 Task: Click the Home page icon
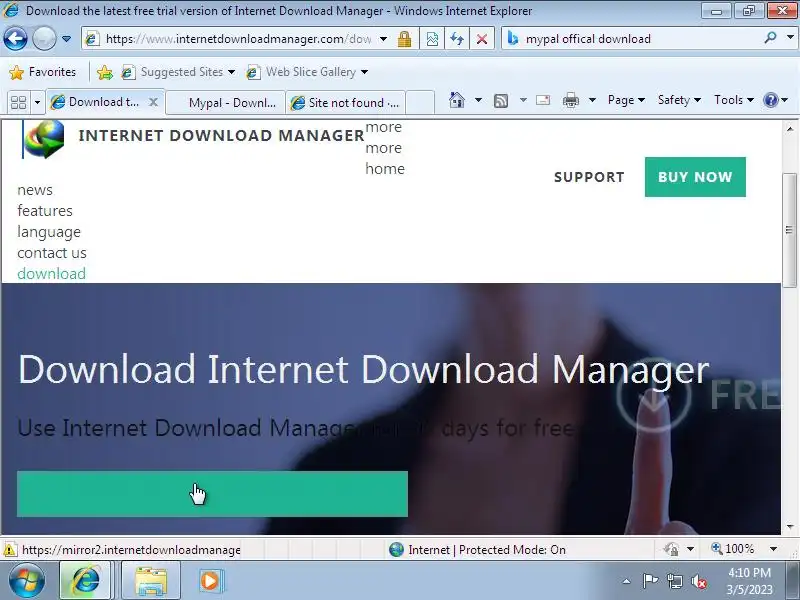(x=457, y=100)
